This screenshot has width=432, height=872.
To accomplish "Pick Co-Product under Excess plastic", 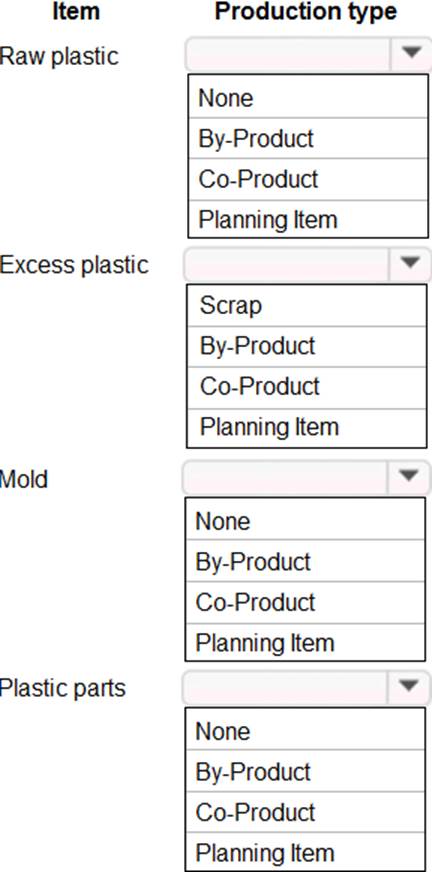I will tap(307, 387).
